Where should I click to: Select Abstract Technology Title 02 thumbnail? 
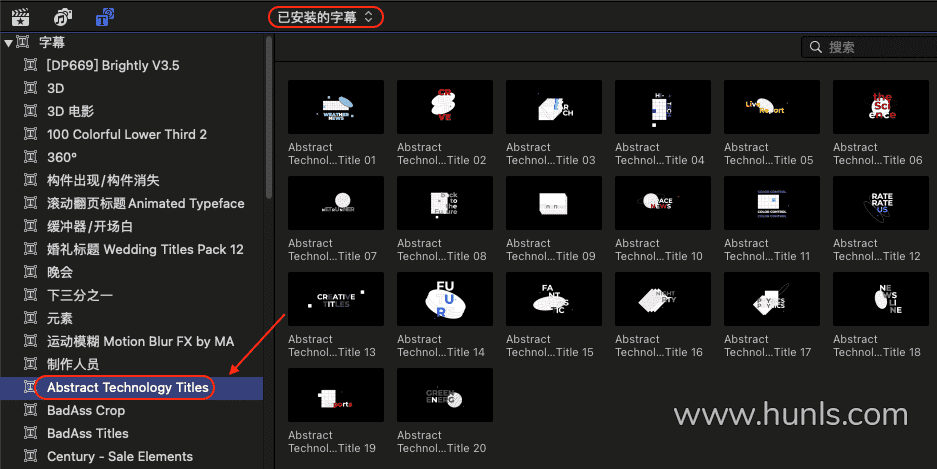445,107
